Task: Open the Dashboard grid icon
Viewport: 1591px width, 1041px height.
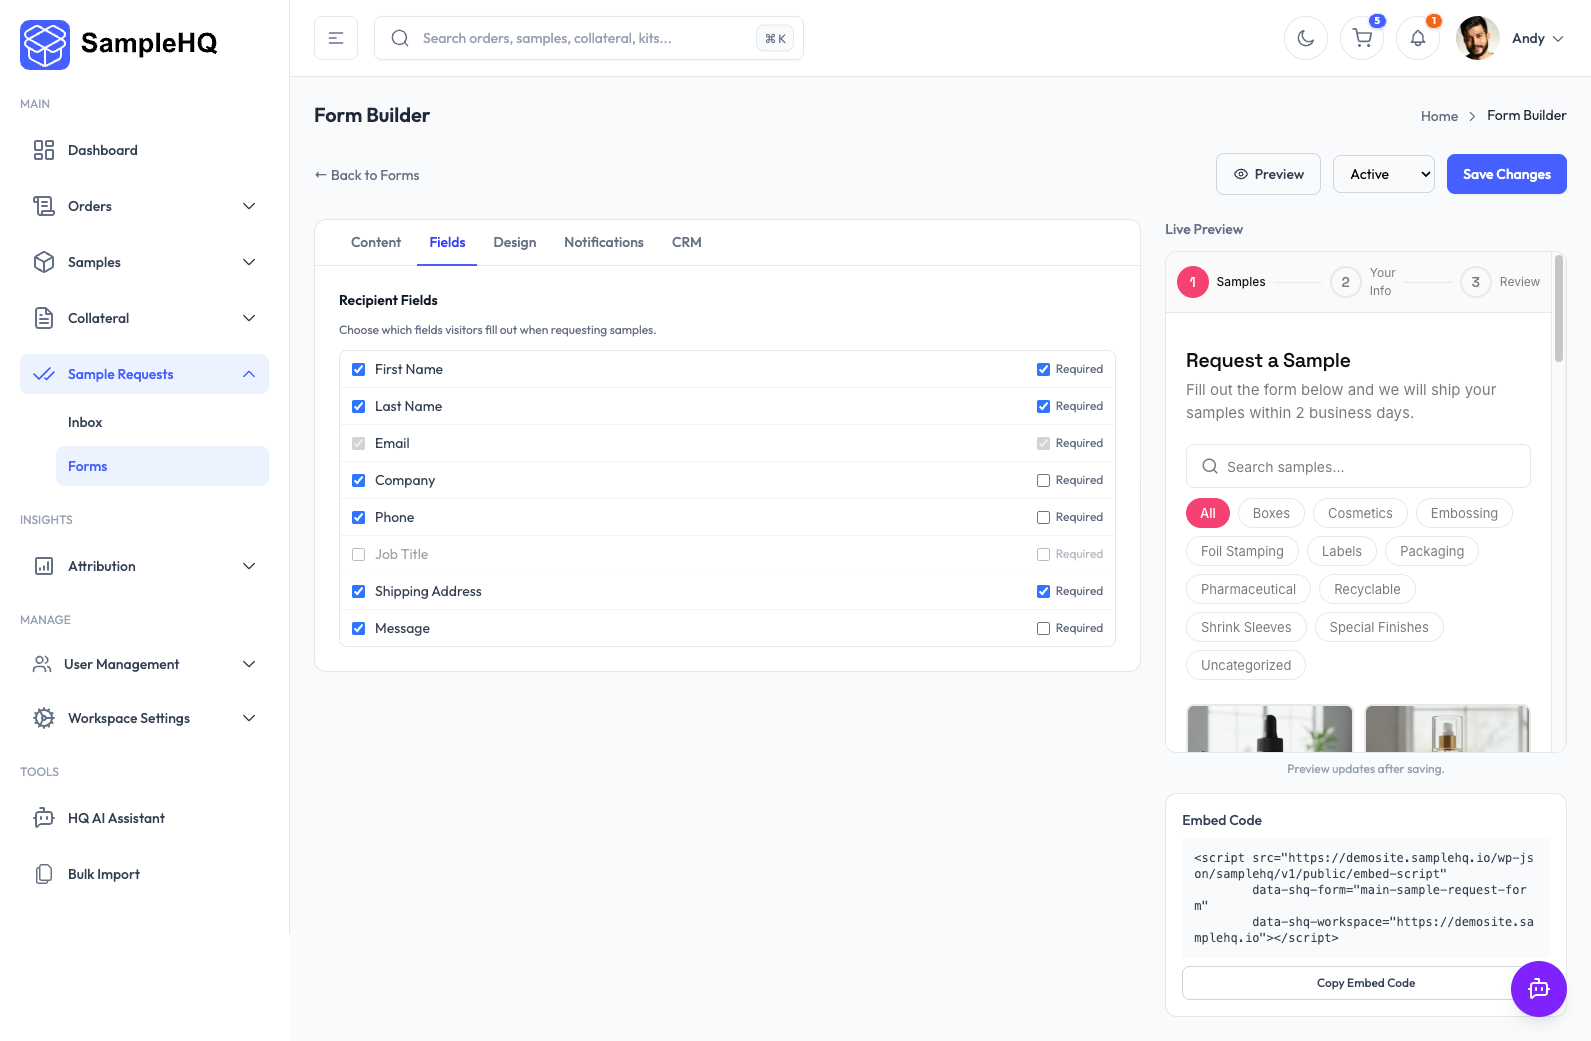Action: [44, 150]
